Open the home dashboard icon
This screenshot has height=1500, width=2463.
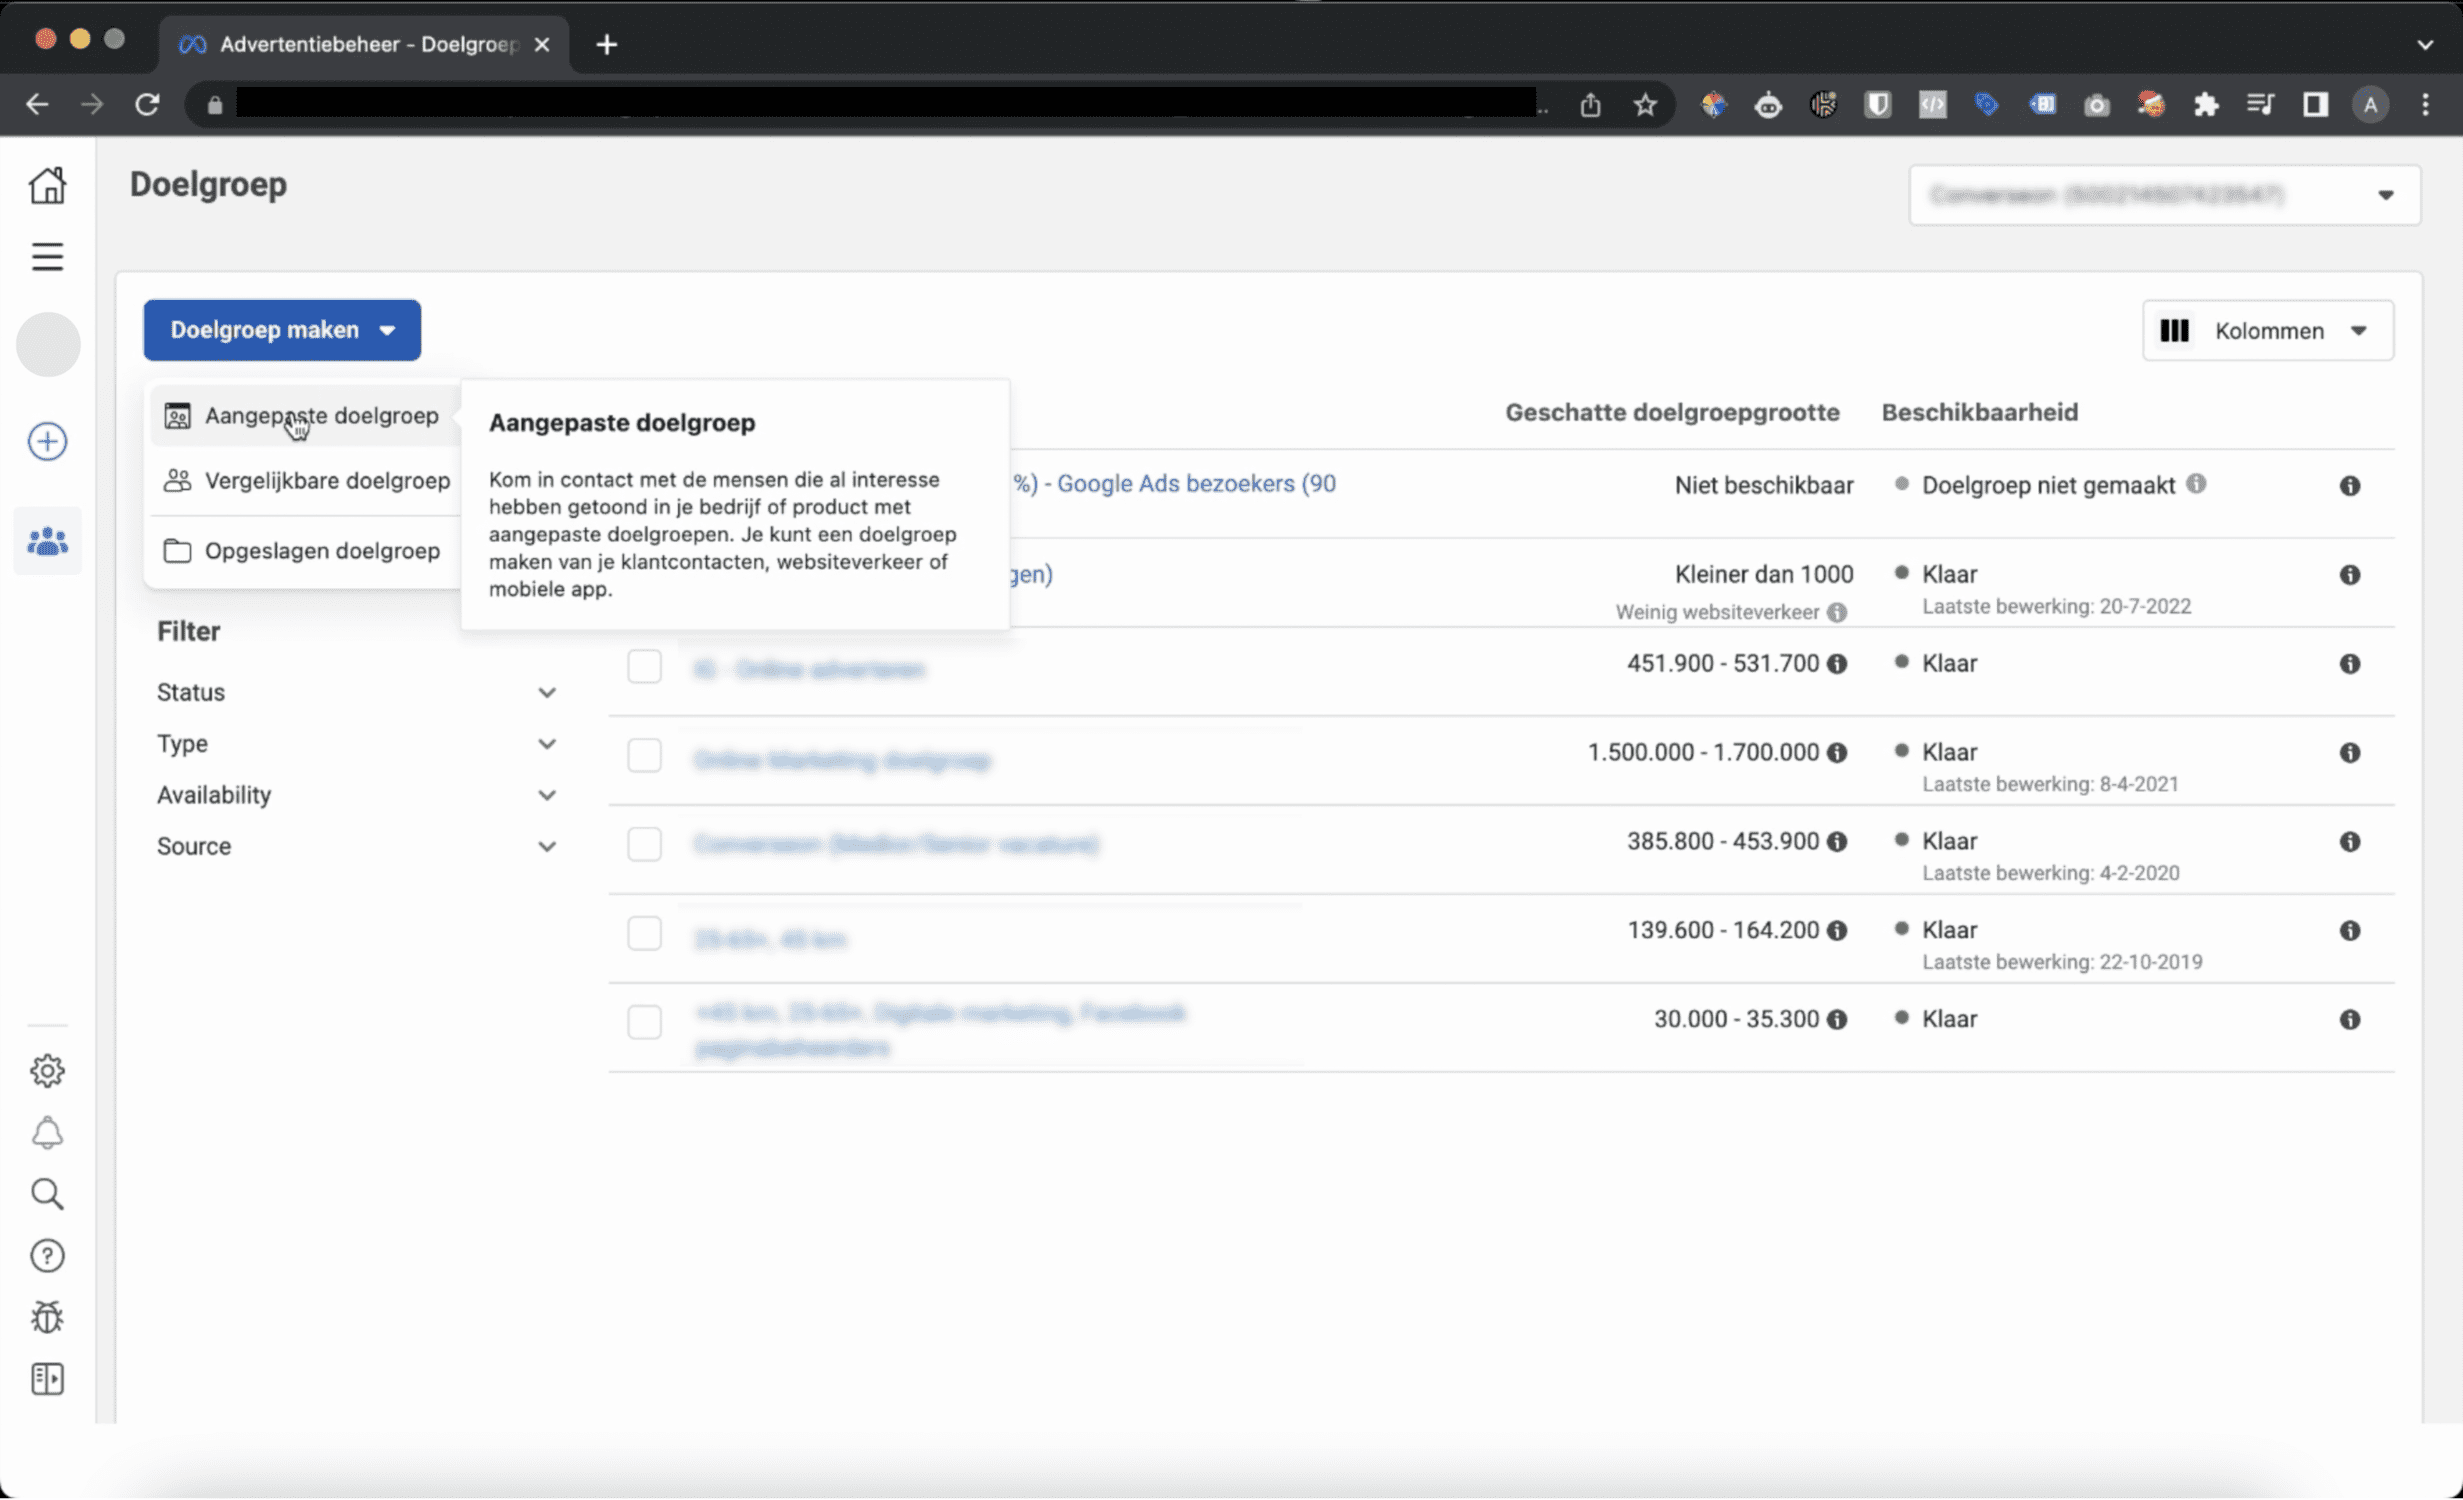pyautogui.click(x=48, y=185)
